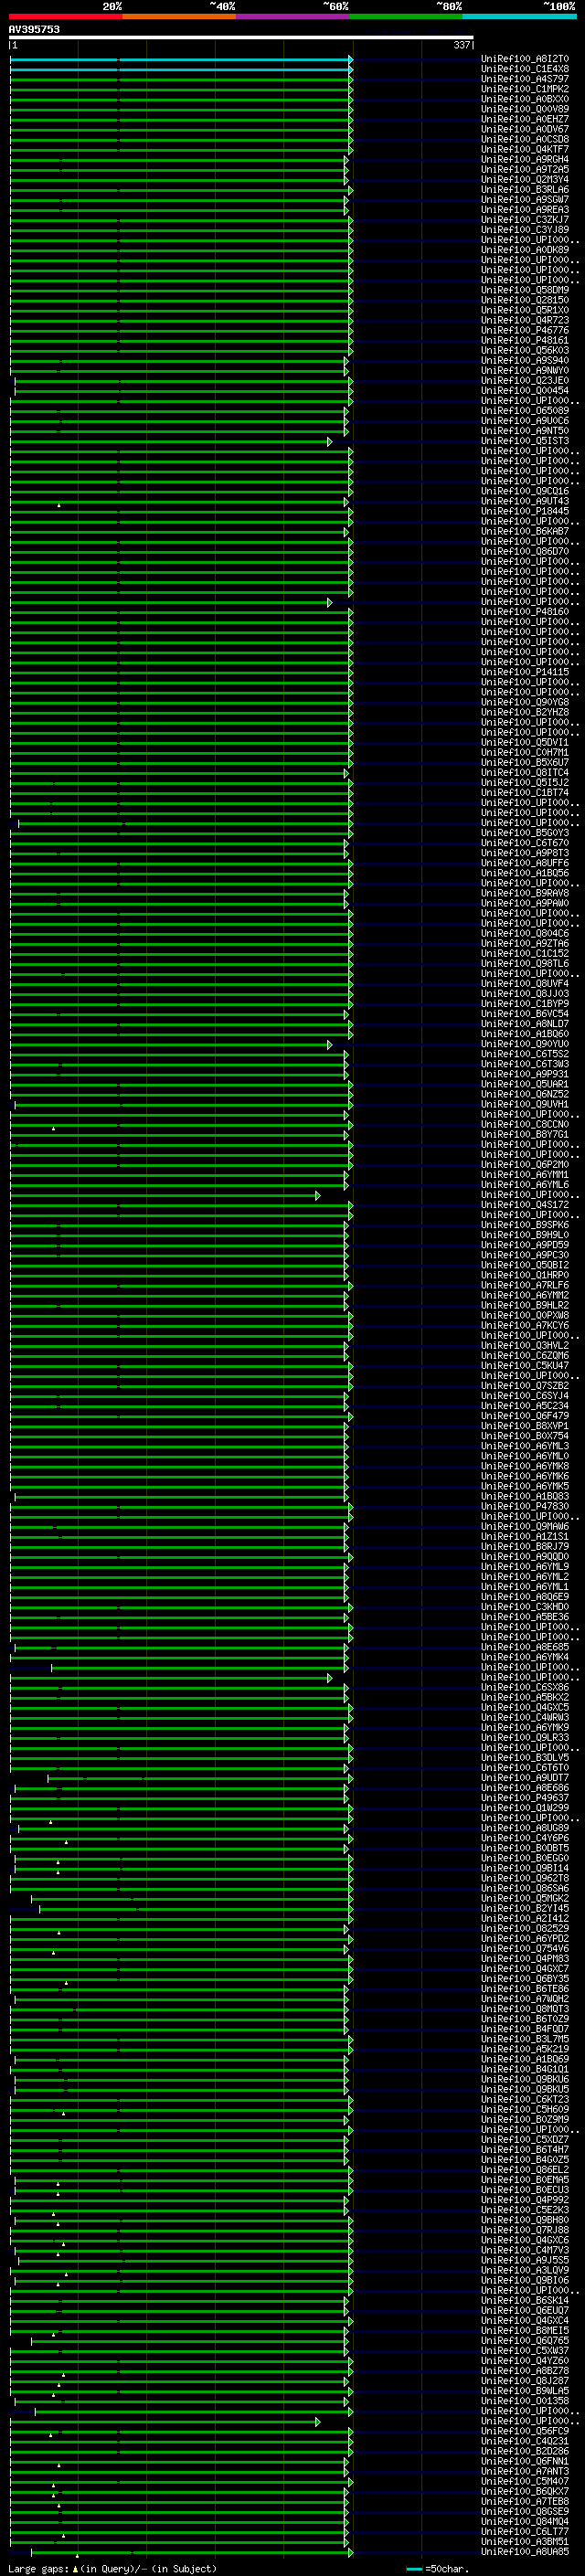Click the red 20% identity legend segment
The width and height of the screenshot is (585, 2576).
(66, 17)
